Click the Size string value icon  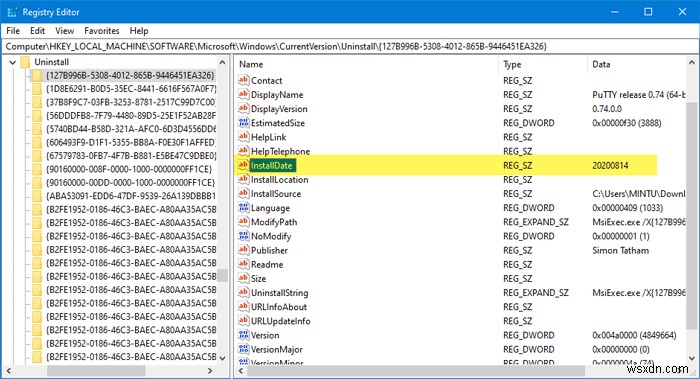pyautogui.click(x=243, y=279)
